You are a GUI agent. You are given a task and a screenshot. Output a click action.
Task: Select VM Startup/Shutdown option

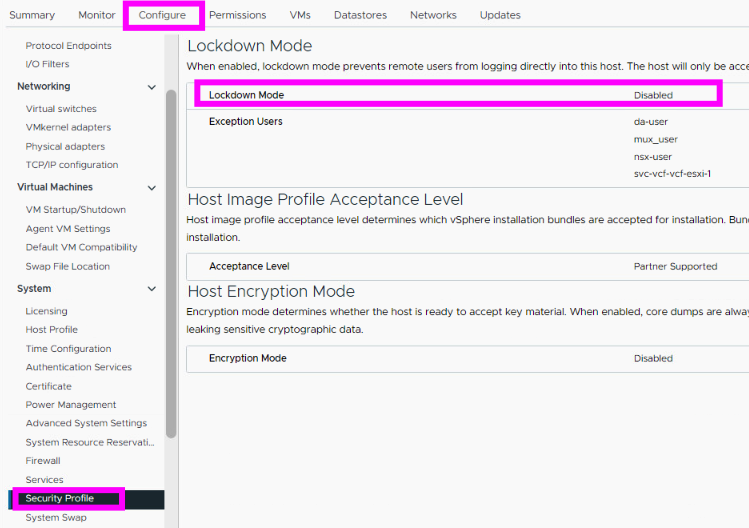pyautogui.click(x=75, y=210)
